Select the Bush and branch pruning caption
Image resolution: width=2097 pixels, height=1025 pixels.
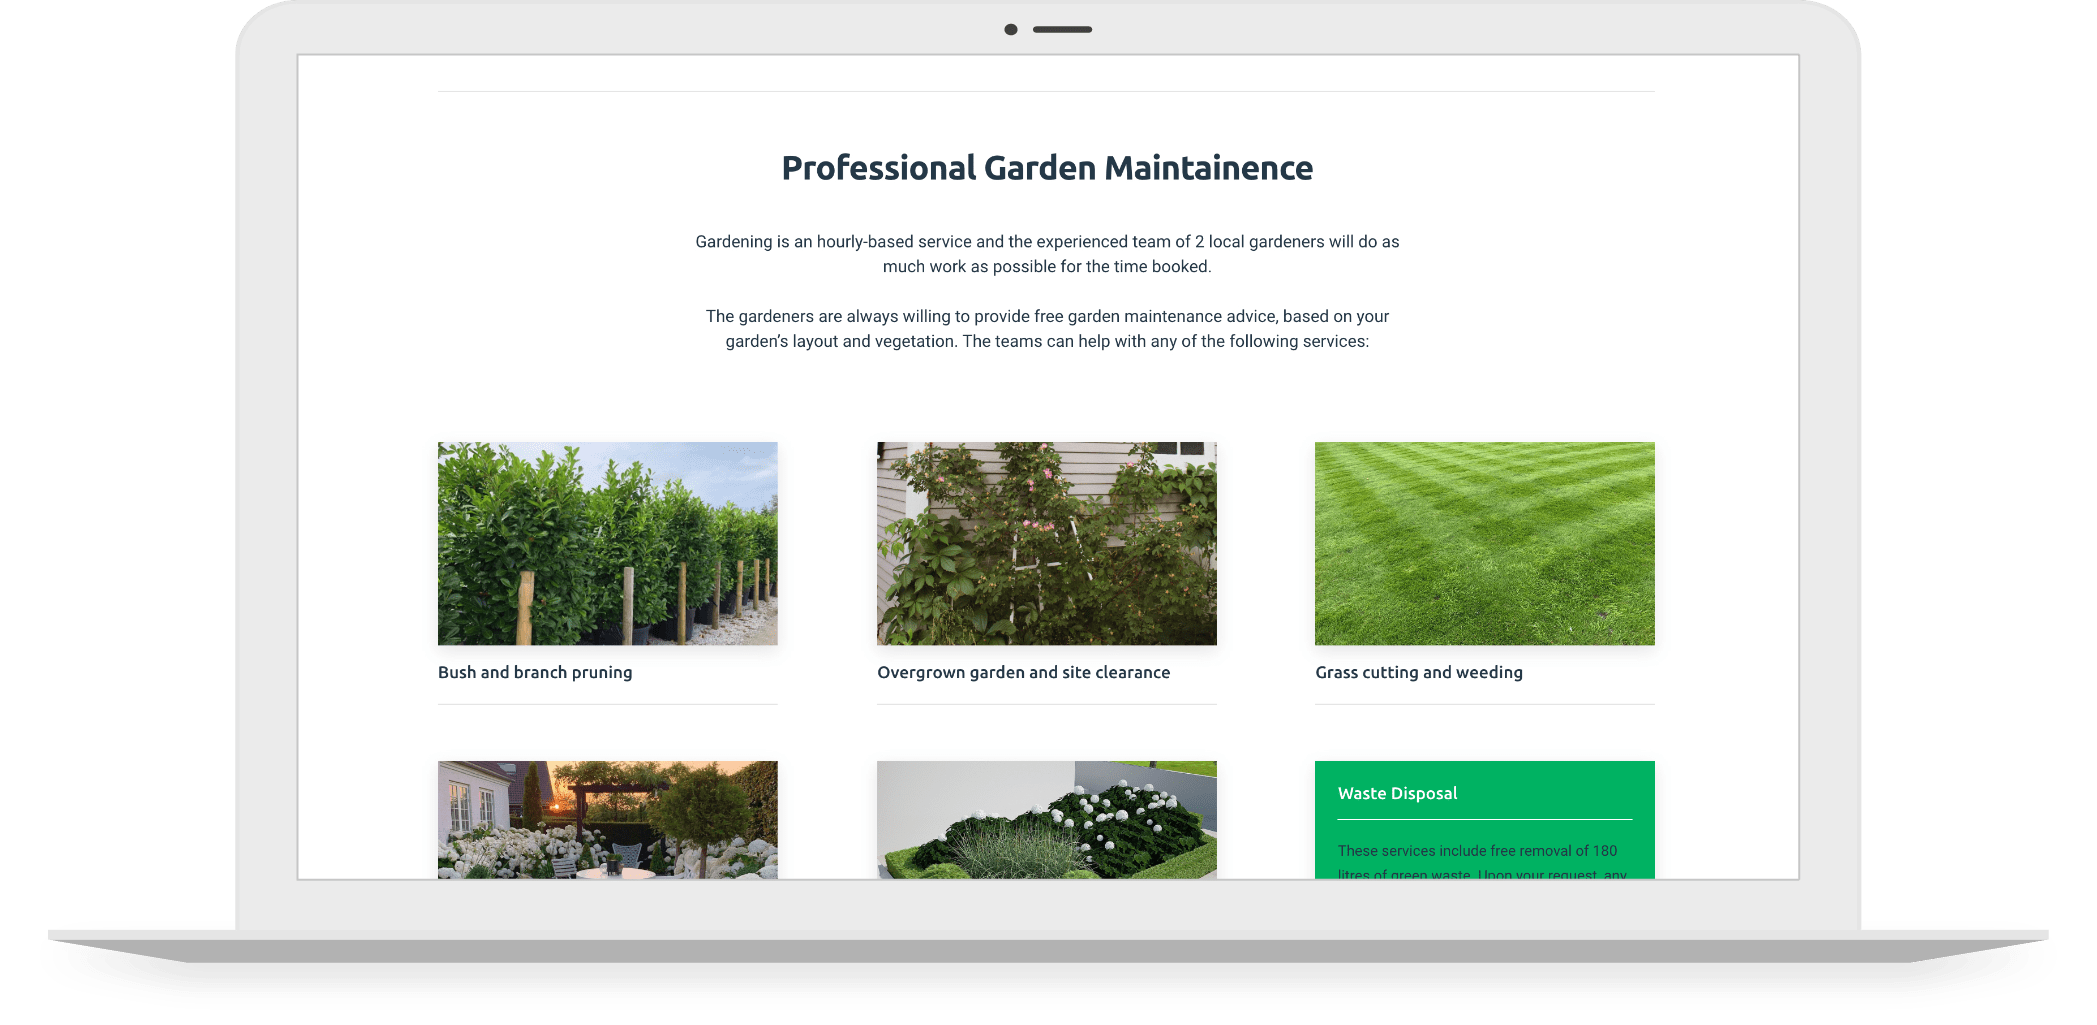pos(535,673)
